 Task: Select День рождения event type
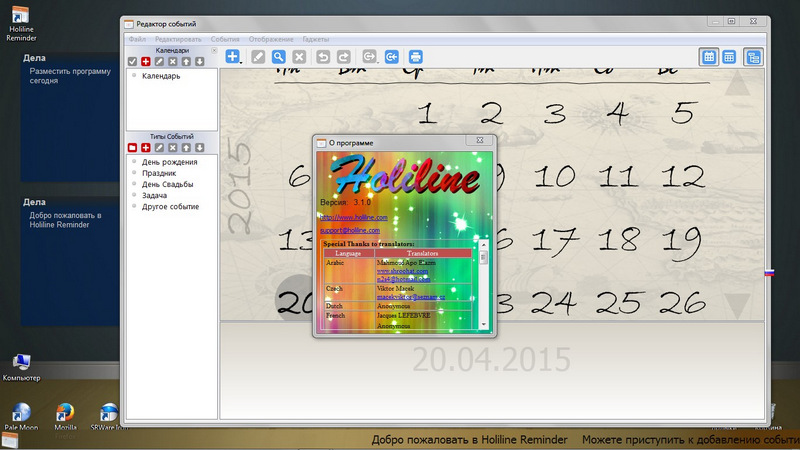pos(169,162)
